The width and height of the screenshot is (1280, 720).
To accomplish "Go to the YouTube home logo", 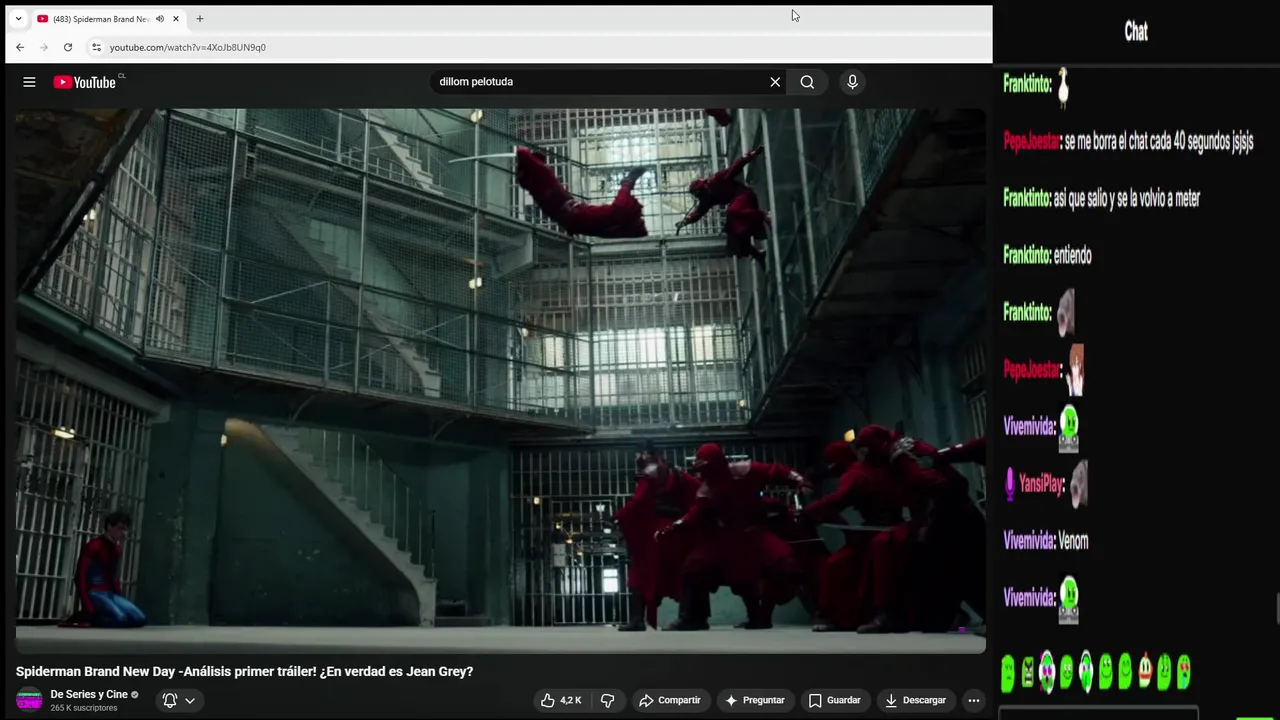I will [x=85, y=82].
